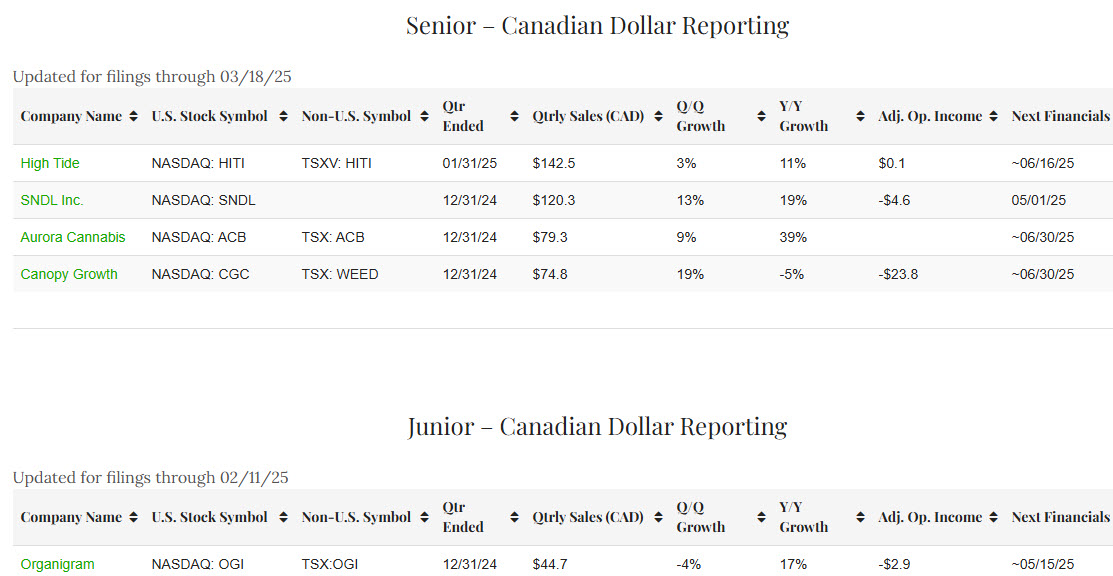The height and width of the screenshot is (576, 1113).
Task: Sort Senior table by Qtrly Sales (CAD) arrows
Action: click(x=658, y=116)
